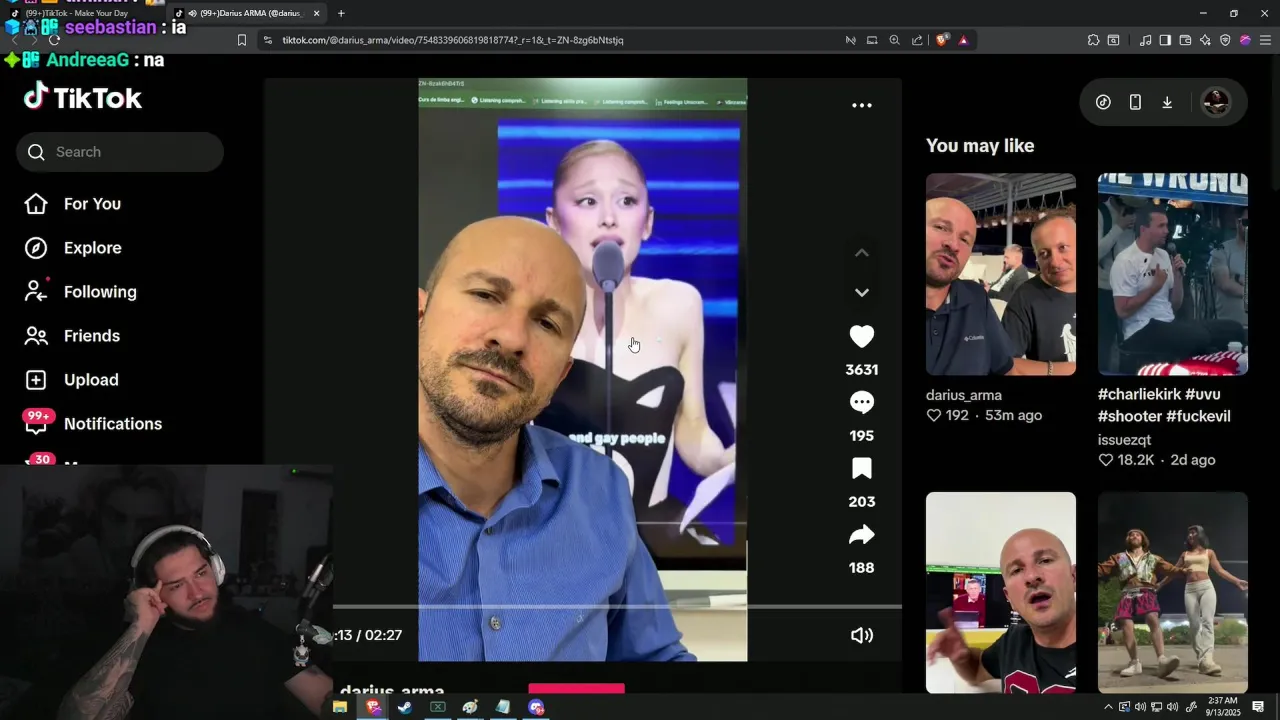Image resolution: width=1280 pixels, height=720 pixels.
Task: Bookmark this page in the address bar
Action: 241,40
